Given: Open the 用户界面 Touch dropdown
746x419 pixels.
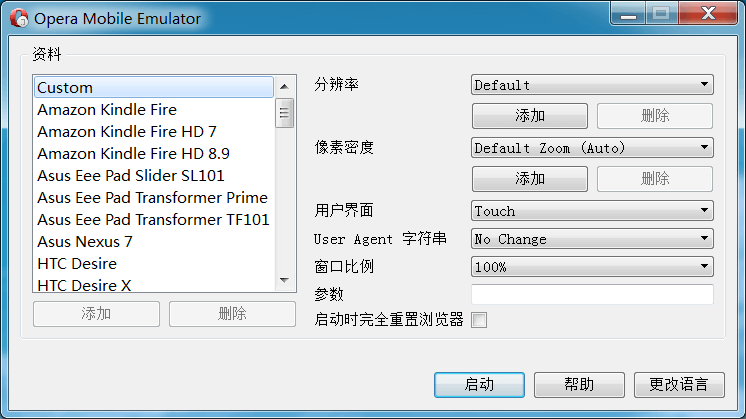Looking at the screenshot, I should (591, 211).
